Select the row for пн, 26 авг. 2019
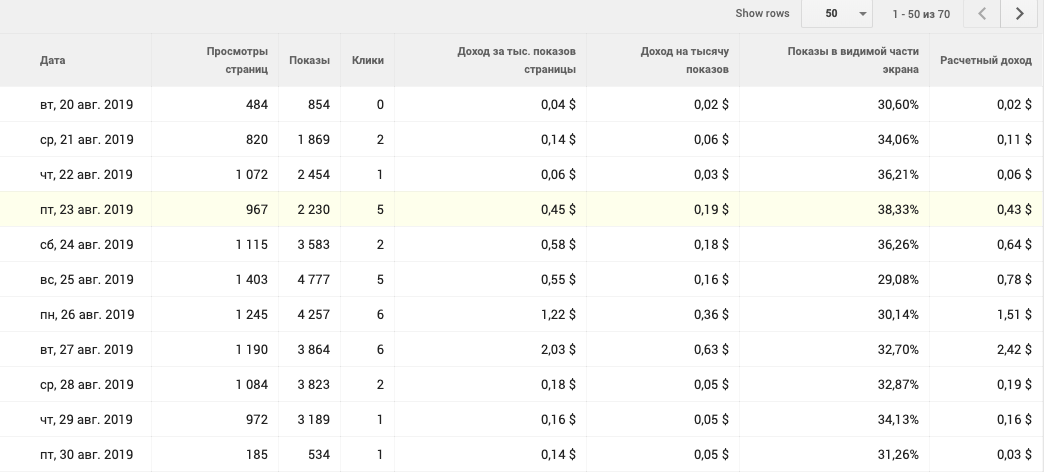This screenshot has height=472, width=1047. click(x=86, y=315)
